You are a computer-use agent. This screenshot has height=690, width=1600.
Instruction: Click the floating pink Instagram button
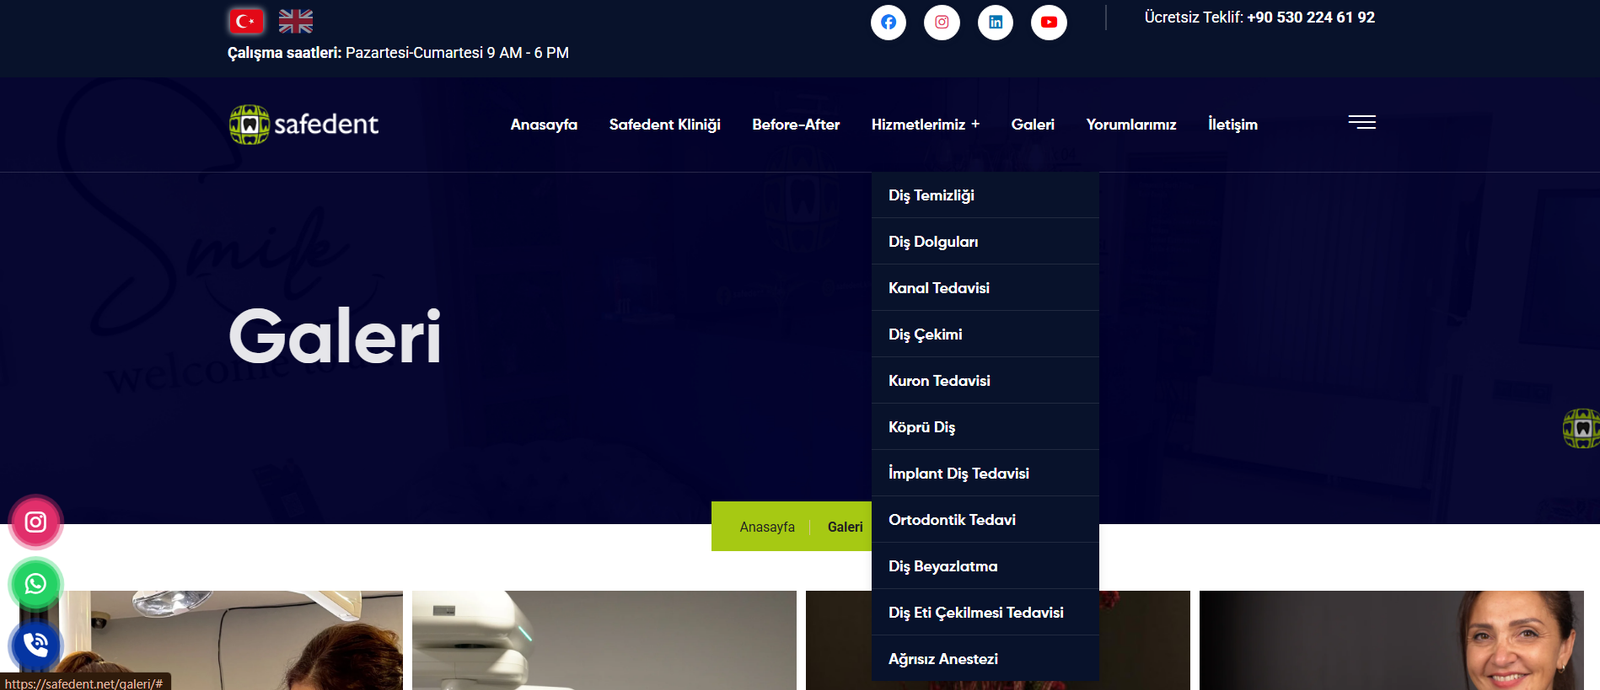tap(36, 522)
